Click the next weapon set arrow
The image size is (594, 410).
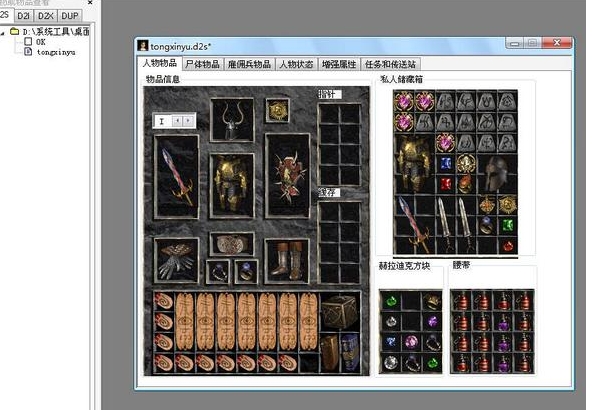[188, 121]
